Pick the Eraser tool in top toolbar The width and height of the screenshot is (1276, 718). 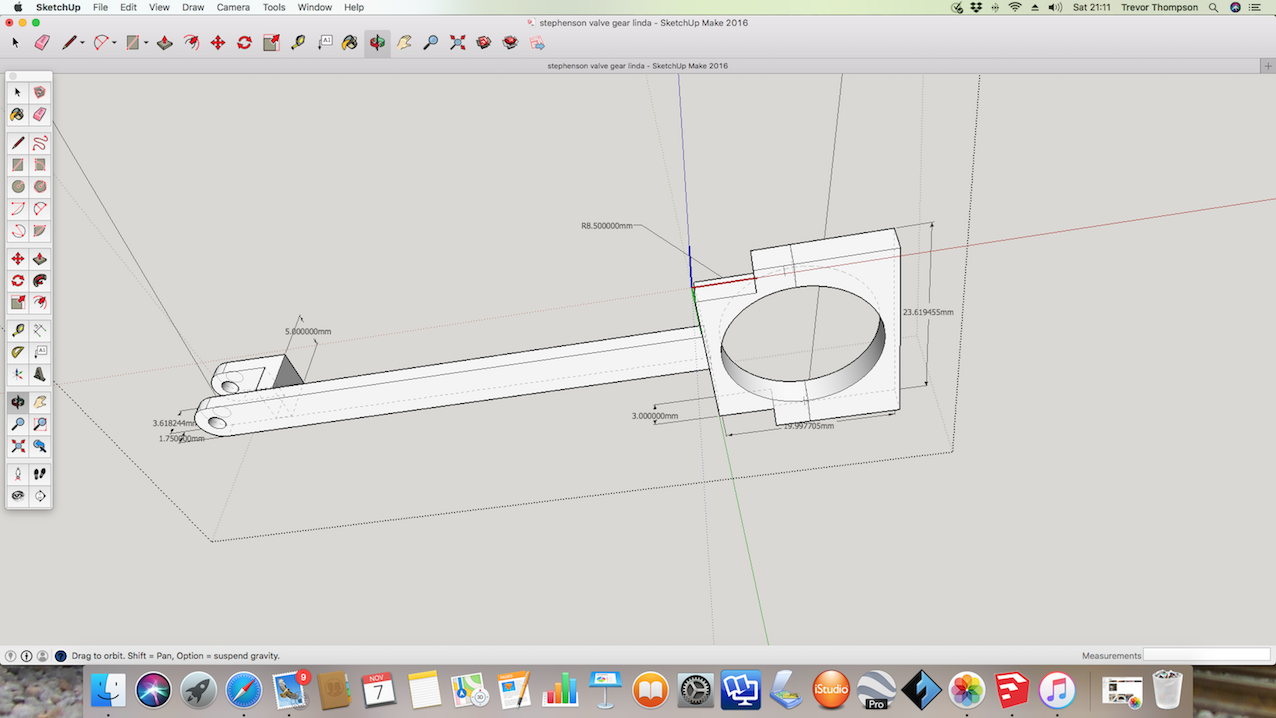tap(42, 43)
